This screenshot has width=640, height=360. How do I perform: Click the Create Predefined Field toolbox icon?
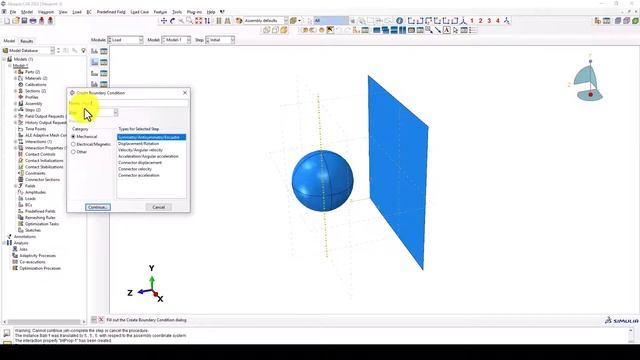[95, 73]
